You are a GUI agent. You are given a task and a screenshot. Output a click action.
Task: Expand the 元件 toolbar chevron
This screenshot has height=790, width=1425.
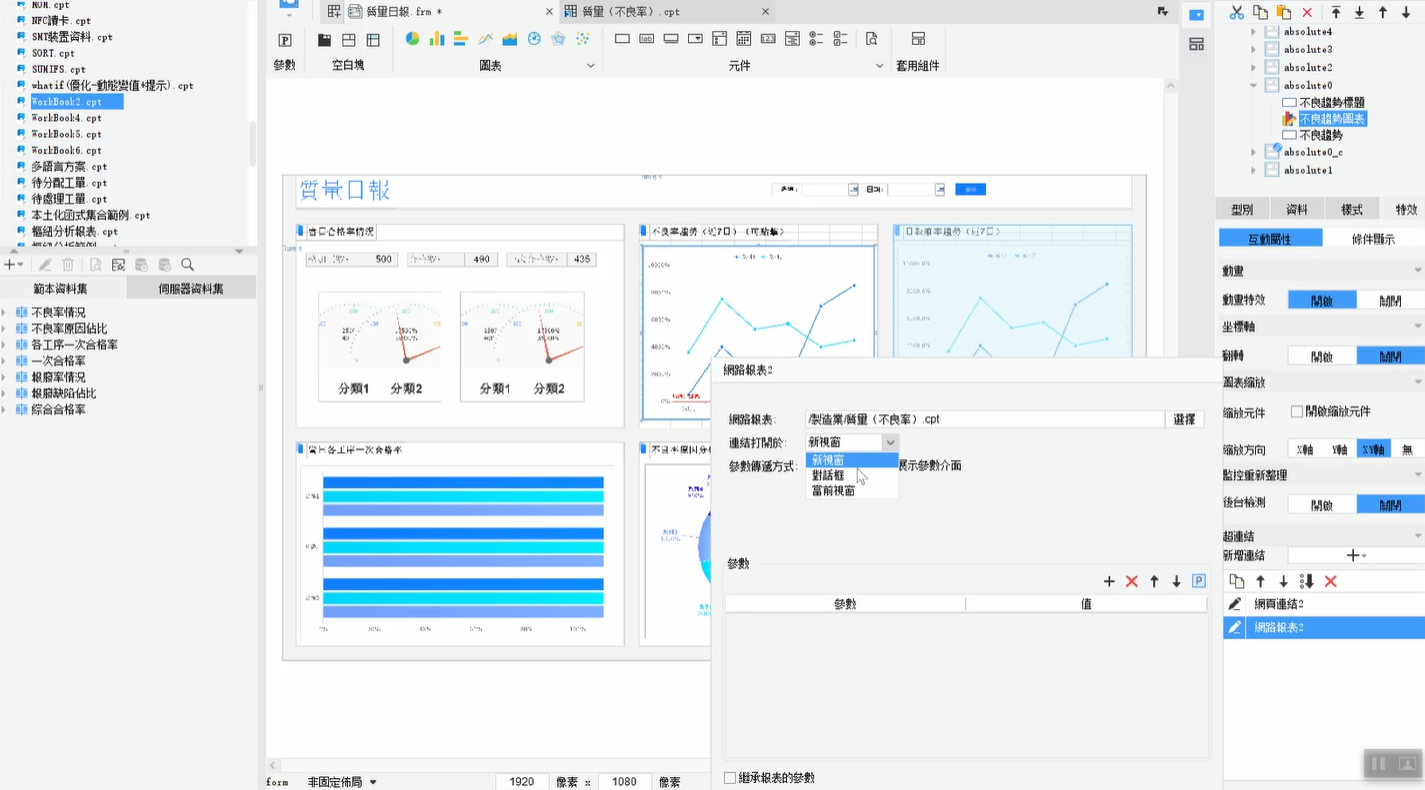pos(880,66)
